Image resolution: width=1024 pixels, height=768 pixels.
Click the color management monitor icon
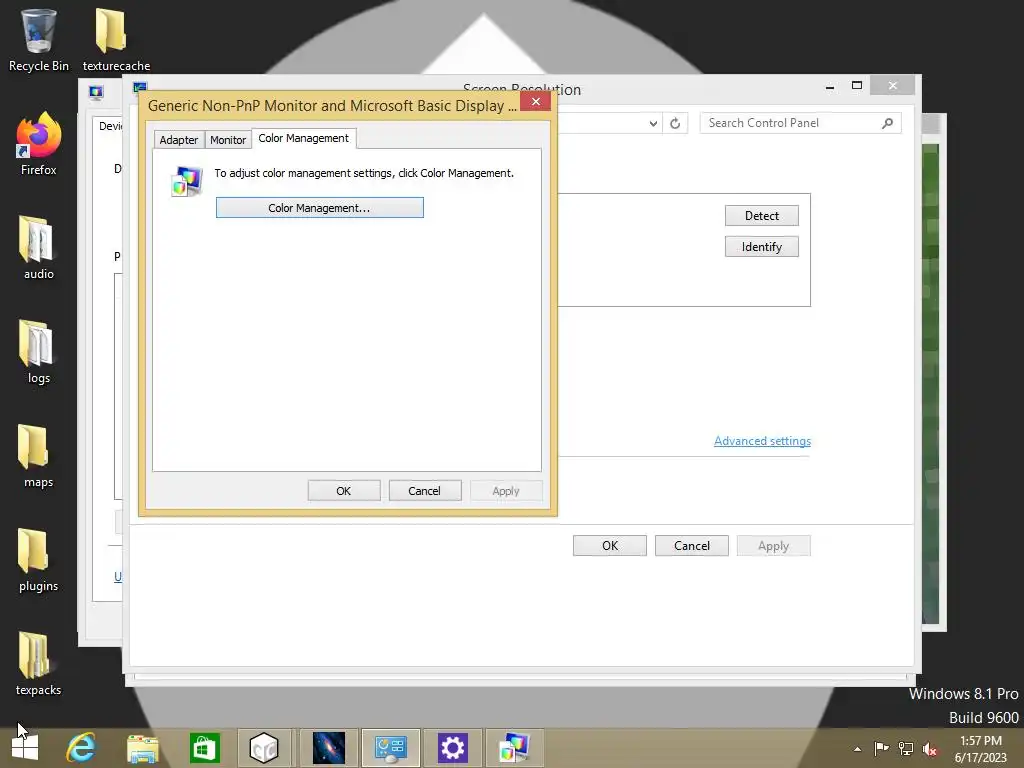(187, 181)
